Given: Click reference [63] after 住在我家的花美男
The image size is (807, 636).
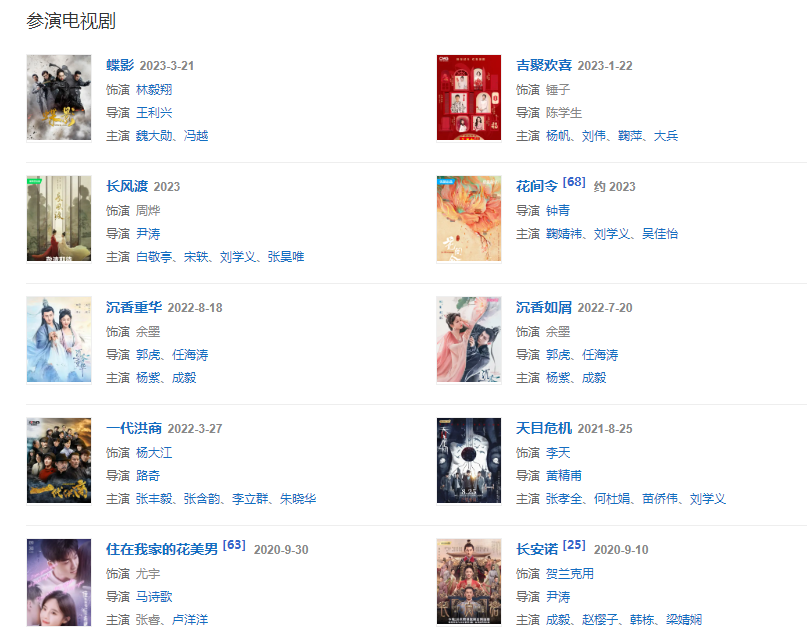Looking at the screenshot, I should (x=234, y=545).
